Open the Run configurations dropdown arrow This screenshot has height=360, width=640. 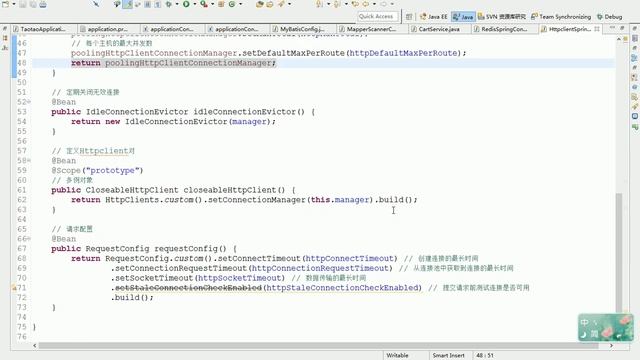pyautogui.click(x=195, y=4)
